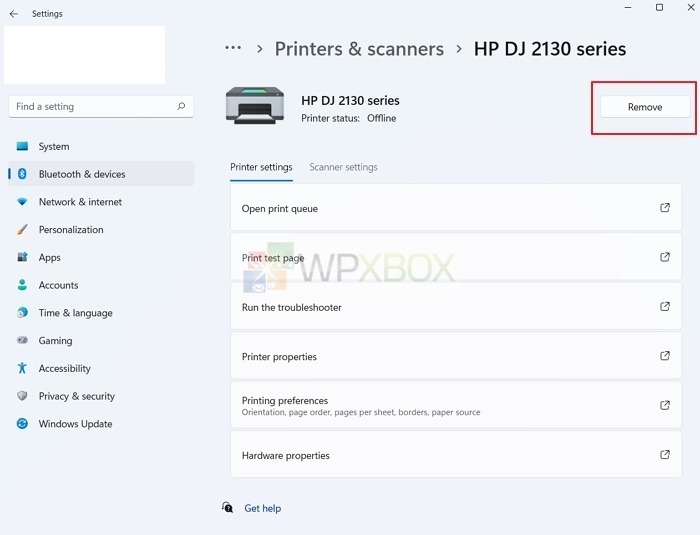Viewport: 700px width, 535px height.
Task: Click open-external icon for Open print queue
Action: (665, 208)
